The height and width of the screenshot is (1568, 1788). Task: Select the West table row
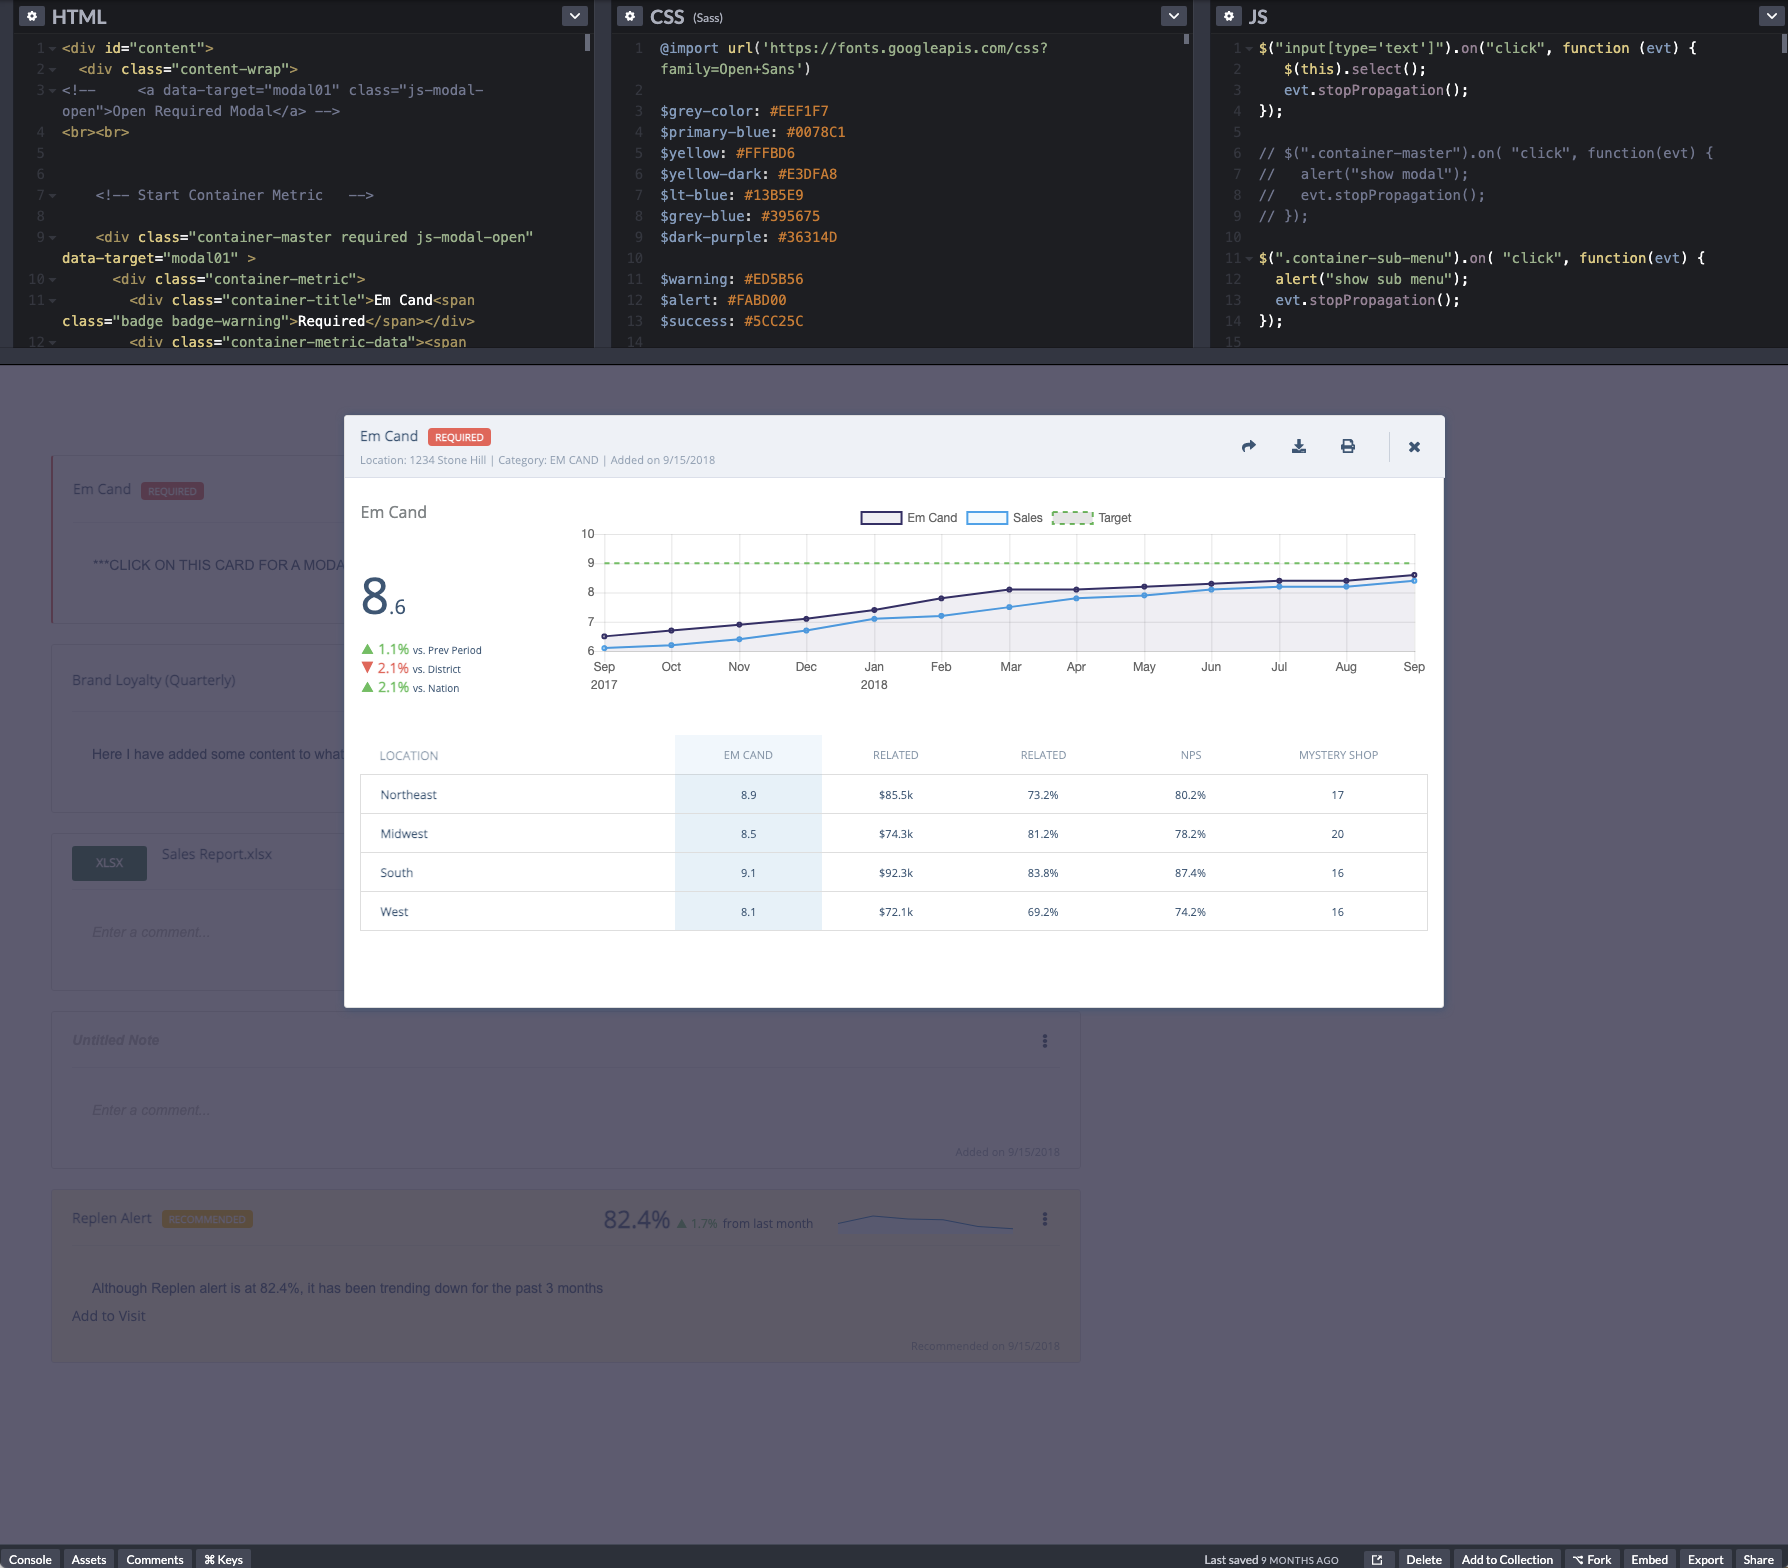pyautogui.click(x=894, y=912)
